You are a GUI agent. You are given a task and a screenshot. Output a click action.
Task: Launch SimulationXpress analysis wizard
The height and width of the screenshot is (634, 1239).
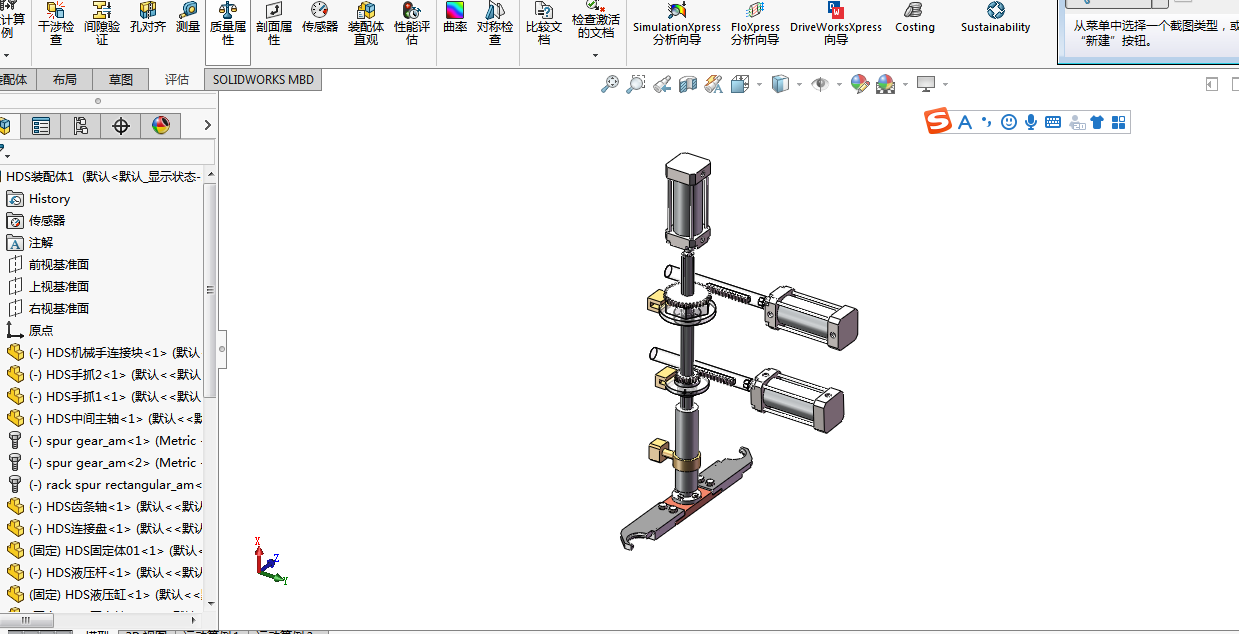click(x=676, y=24)
